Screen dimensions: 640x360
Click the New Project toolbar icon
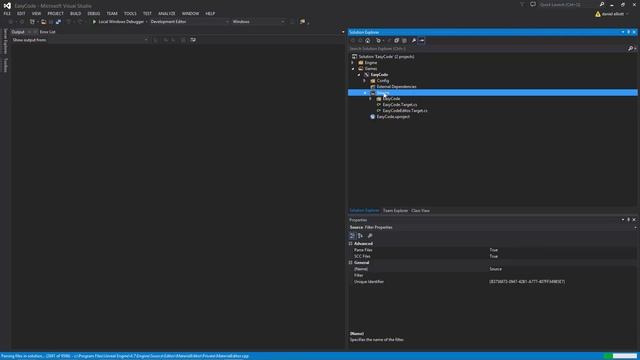coord(32,22)
